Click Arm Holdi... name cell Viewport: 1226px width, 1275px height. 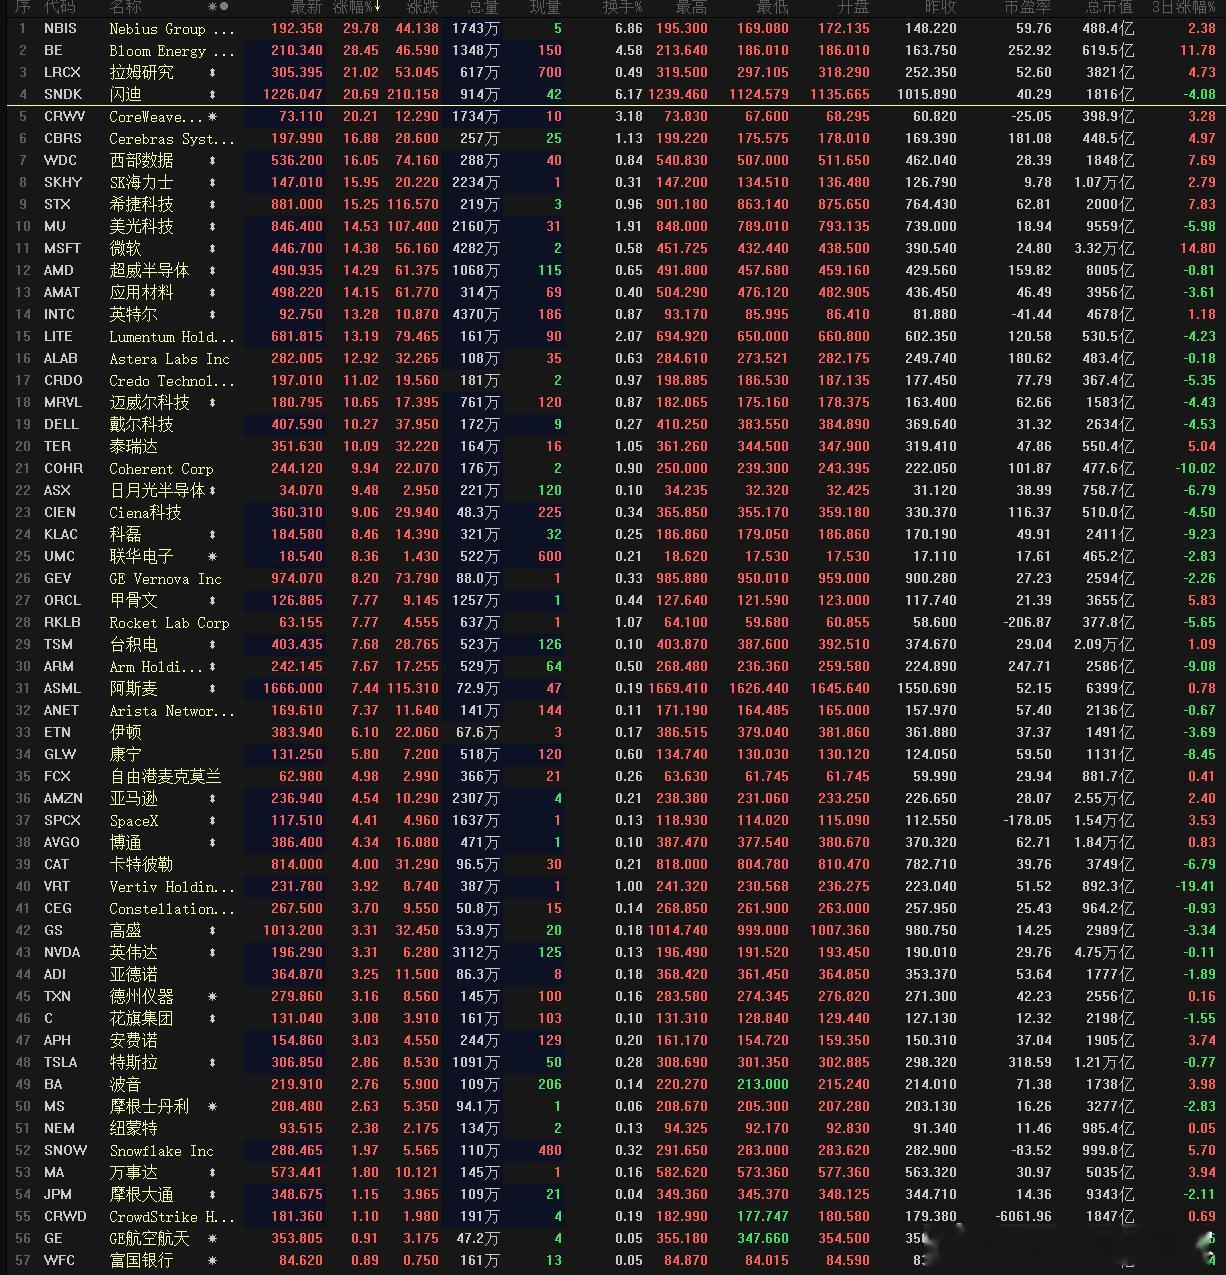tap(156, 667)
